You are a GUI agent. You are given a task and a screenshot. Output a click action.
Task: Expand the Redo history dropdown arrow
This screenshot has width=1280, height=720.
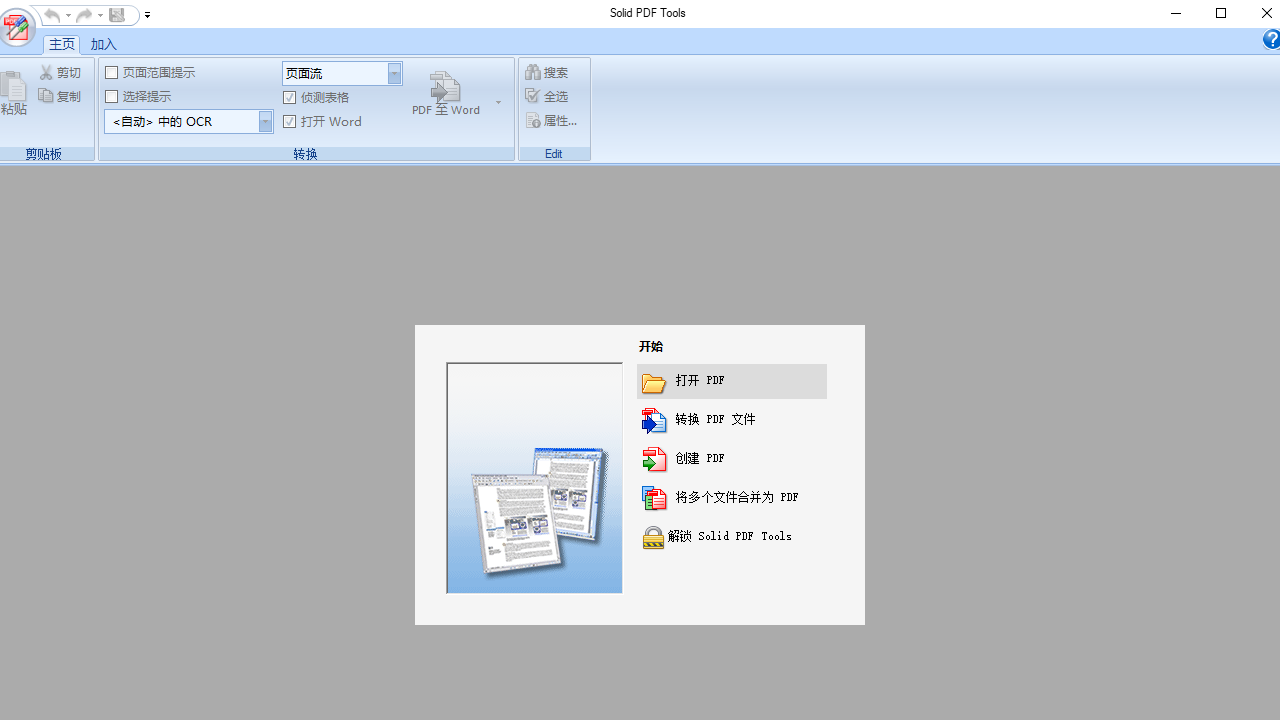point(100,15)
